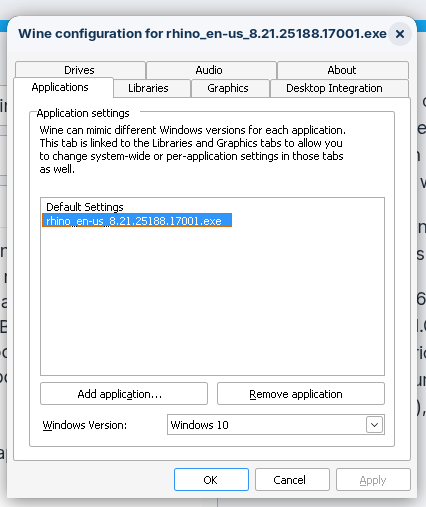The height and width of the screenshot is (507, 426).
Task: Select Default Settings in the application list
Action: [x=85, y=207]
